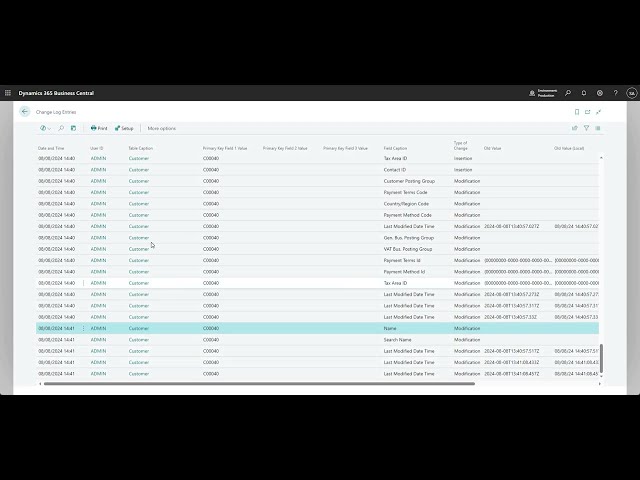Click Primary Key Field 1 Value header
This screenshot has width=640, height=480.
point(225,148)
